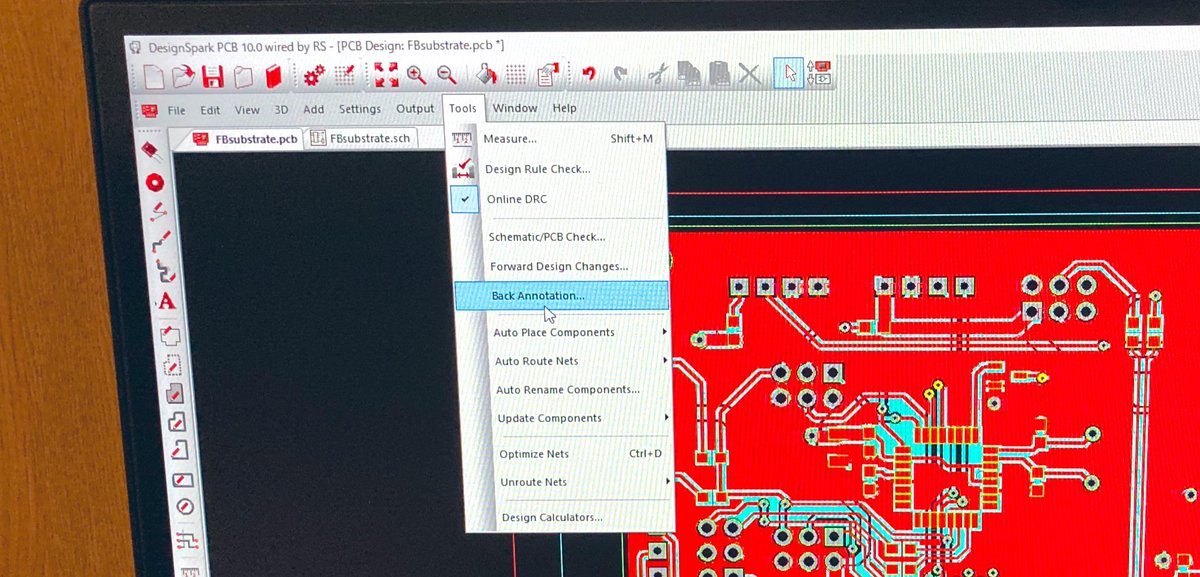
Task: Click the paint bucket Colours icon
Action: click(486, 75)
